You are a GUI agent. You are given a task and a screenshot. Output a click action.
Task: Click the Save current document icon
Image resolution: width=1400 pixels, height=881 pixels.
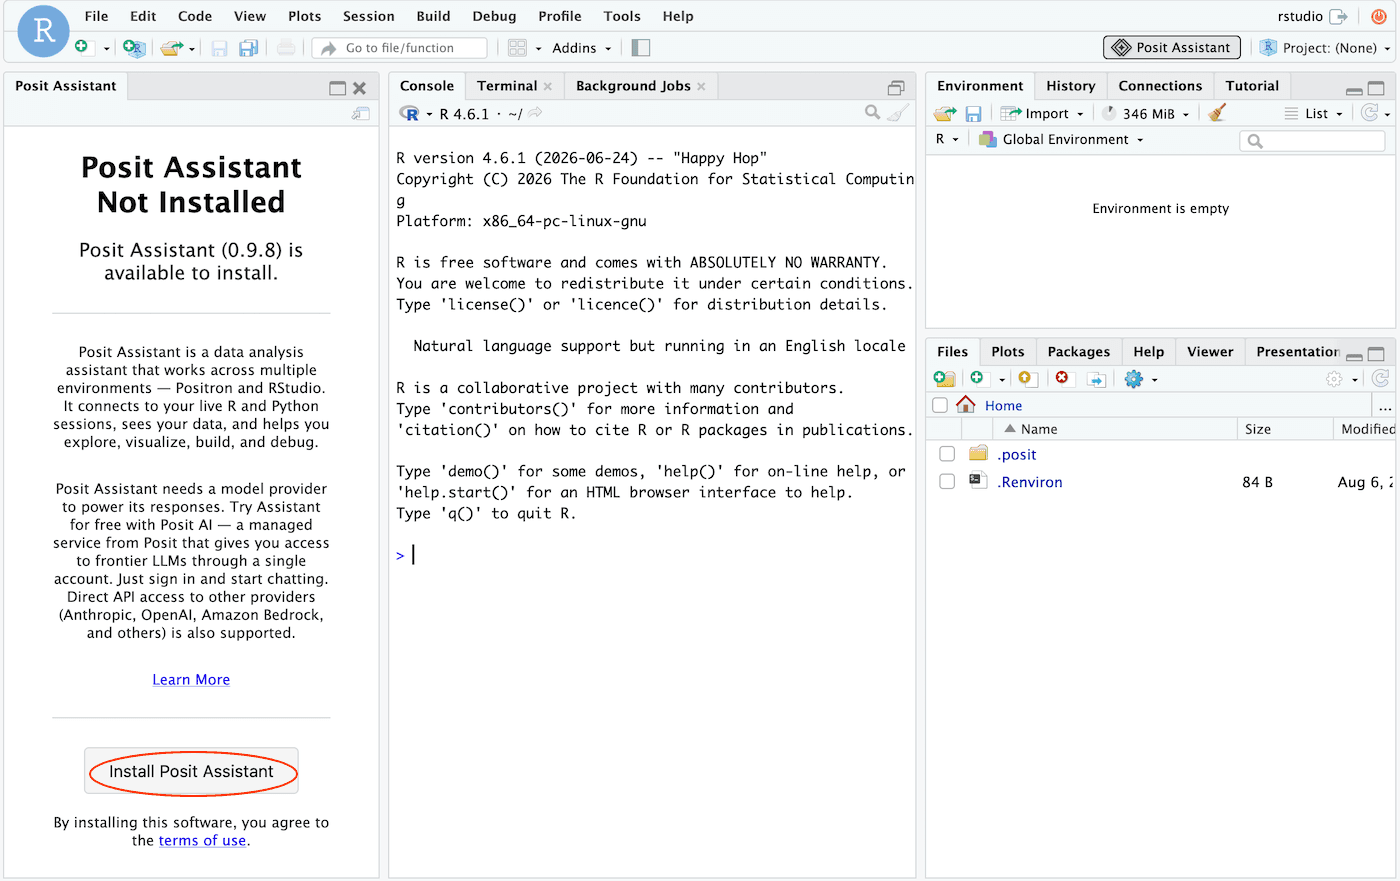219,48
